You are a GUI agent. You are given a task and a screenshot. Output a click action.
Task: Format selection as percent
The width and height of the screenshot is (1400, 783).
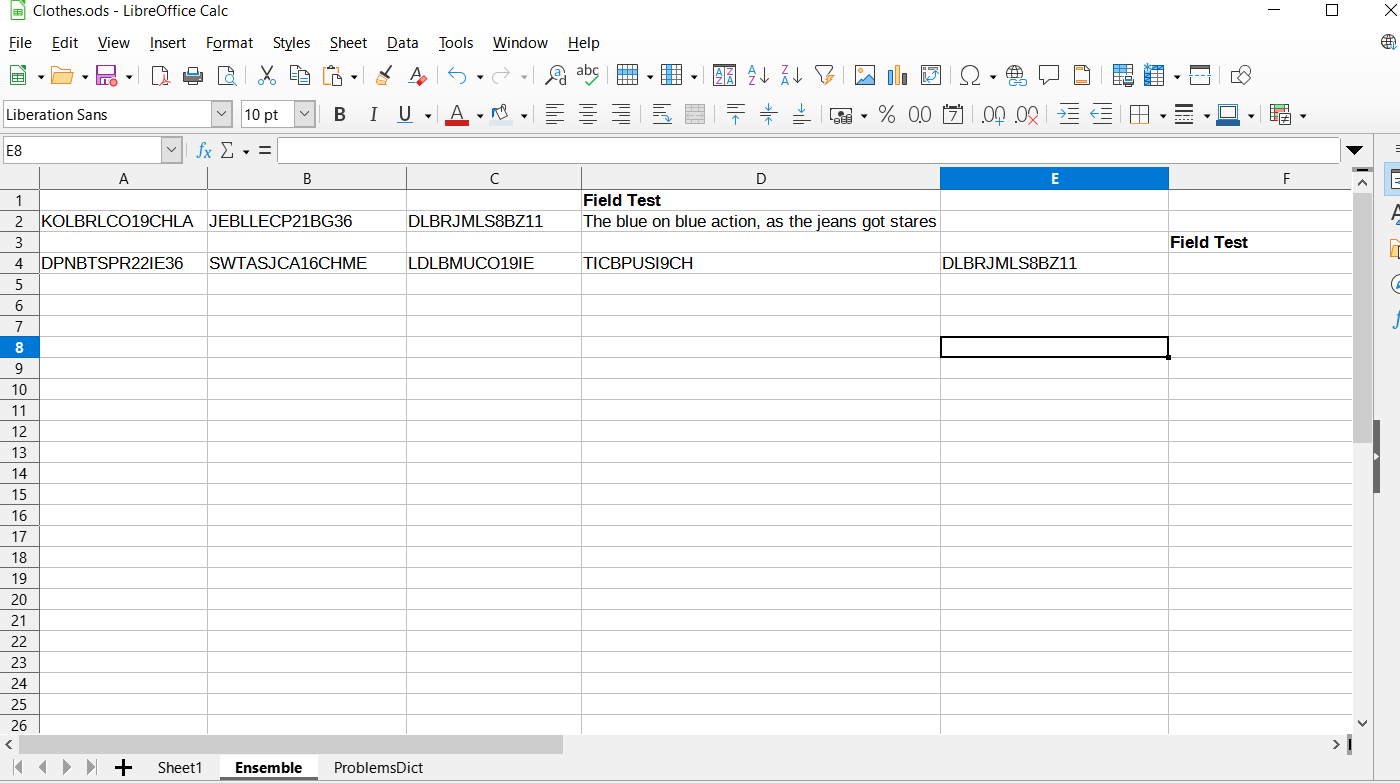pyautogui.click(x=887, y=115)
